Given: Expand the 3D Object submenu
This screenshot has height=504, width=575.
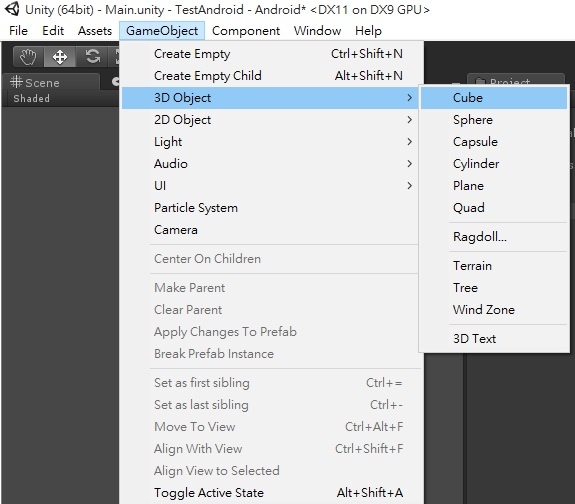Looking at the screenshot, I should [271, 98].
